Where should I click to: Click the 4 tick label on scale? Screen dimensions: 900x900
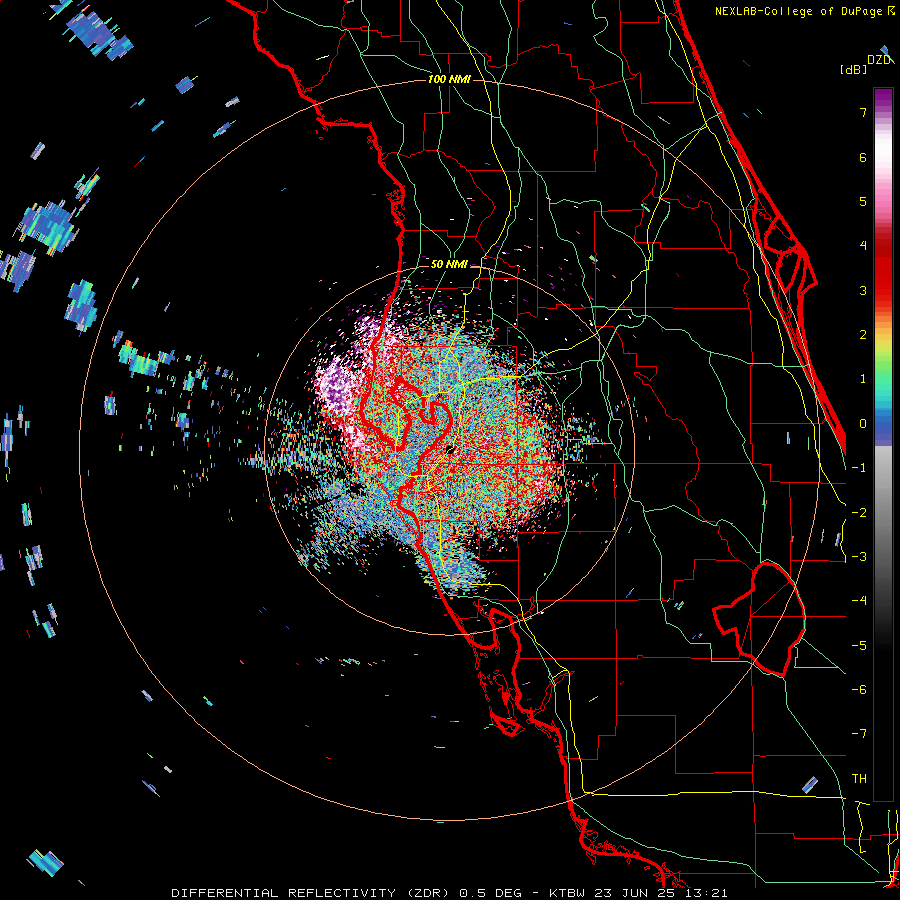863,246
